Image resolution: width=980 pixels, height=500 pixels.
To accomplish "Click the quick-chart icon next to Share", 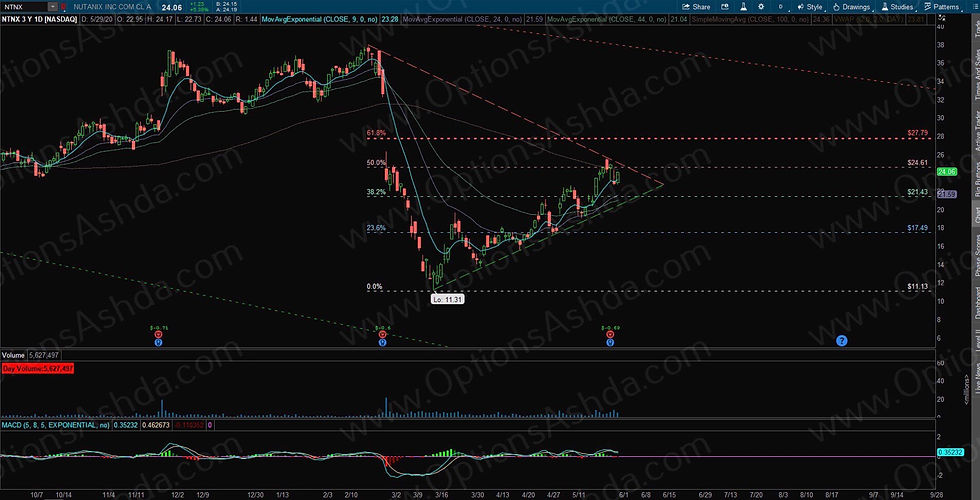I will [726, 7].
